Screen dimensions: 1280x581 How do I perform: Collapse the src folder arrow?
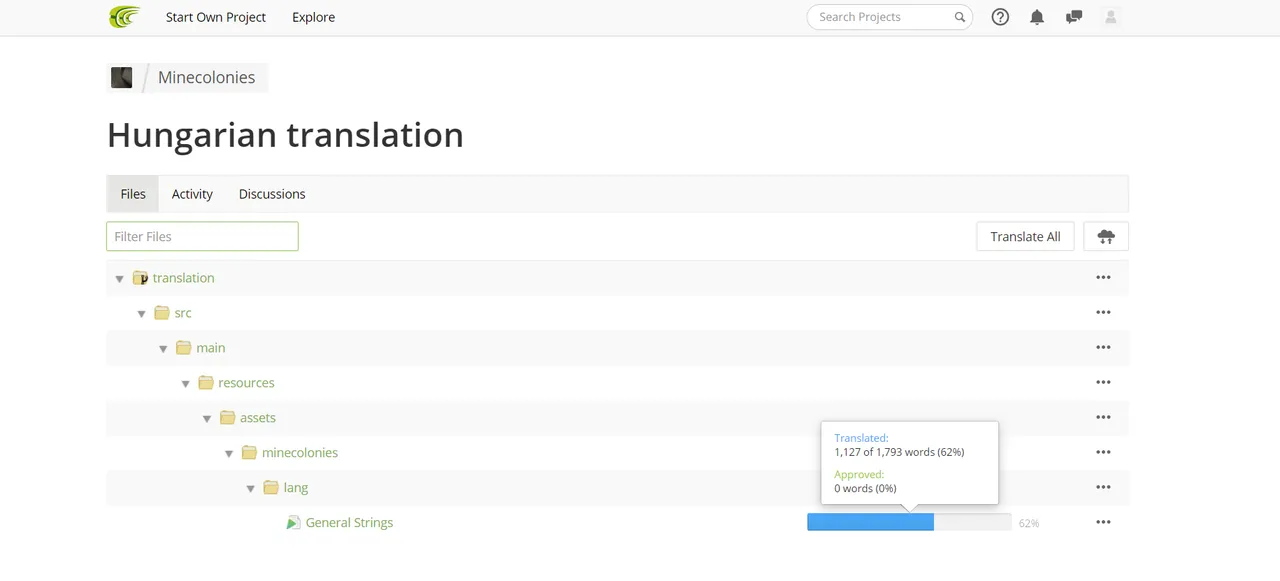tap(142, 314)
